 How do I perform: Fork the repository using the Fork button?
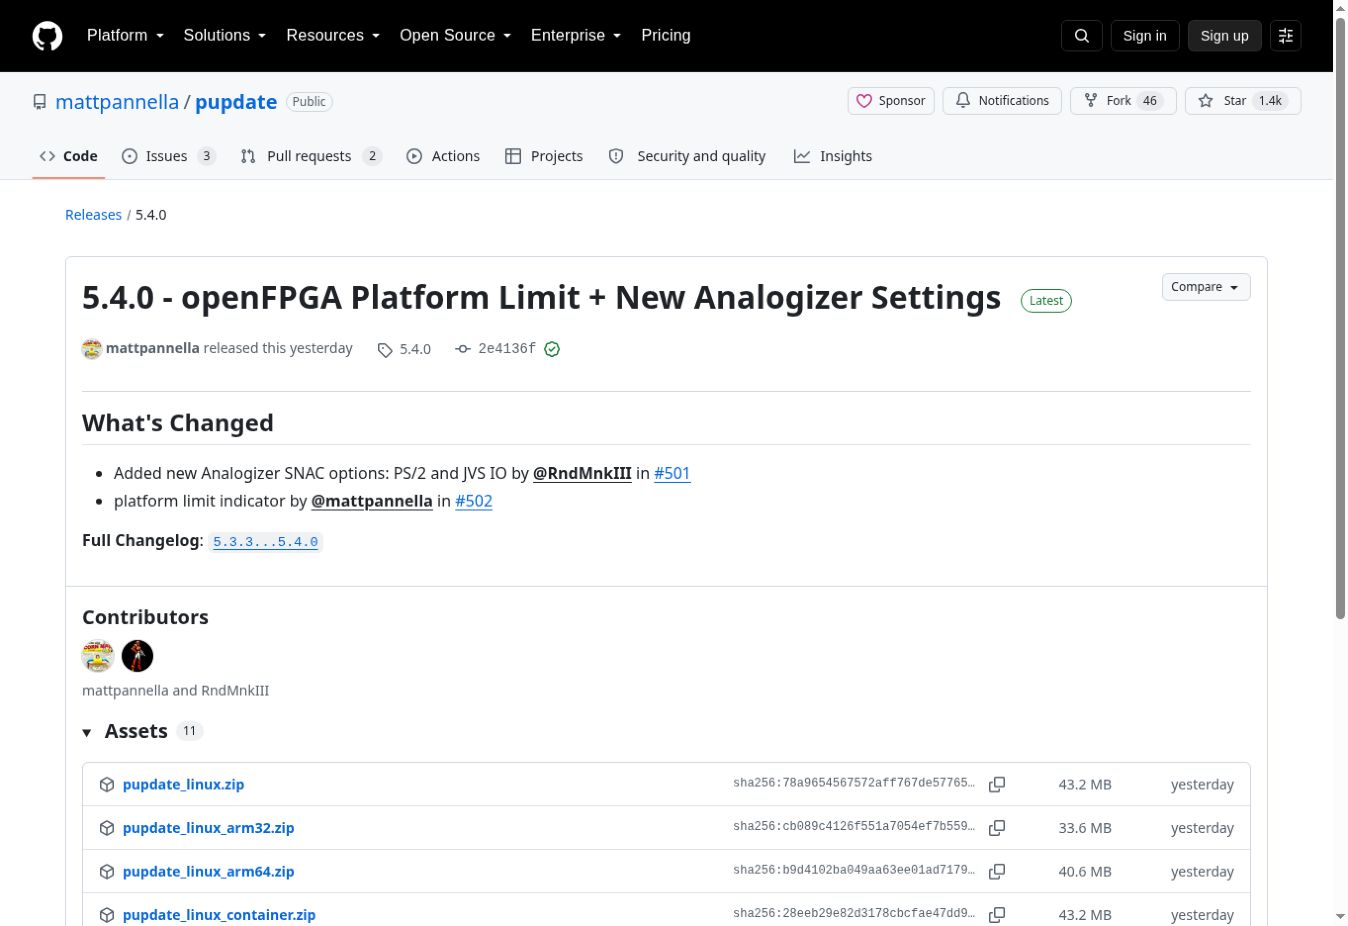click(x=1123, y=101)
